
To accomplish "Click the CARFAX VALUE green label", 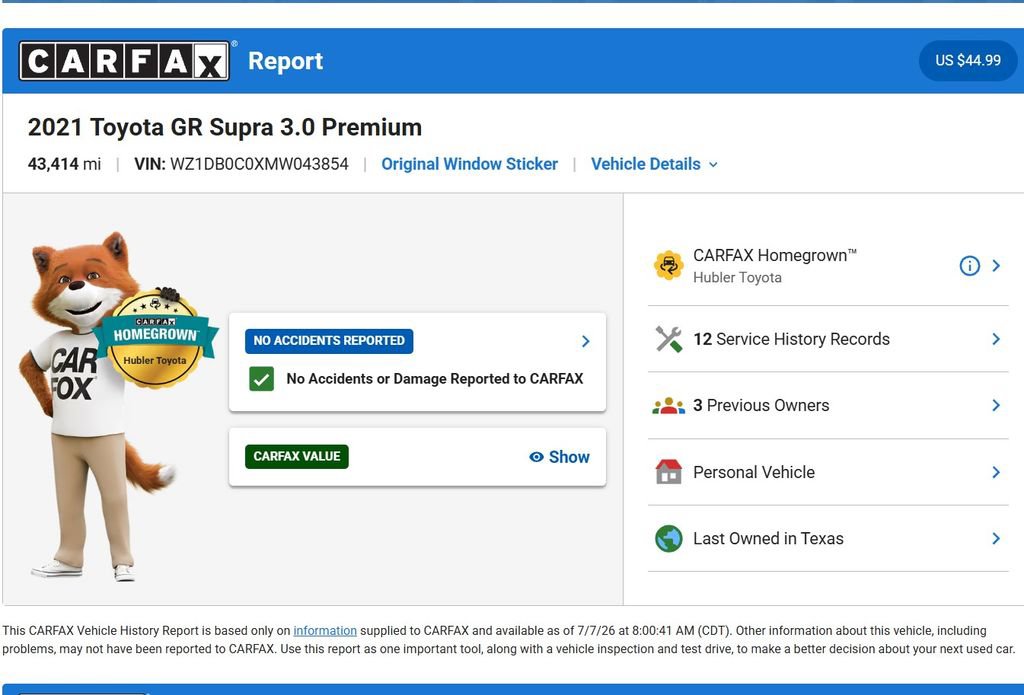I will tap(296, 457).
